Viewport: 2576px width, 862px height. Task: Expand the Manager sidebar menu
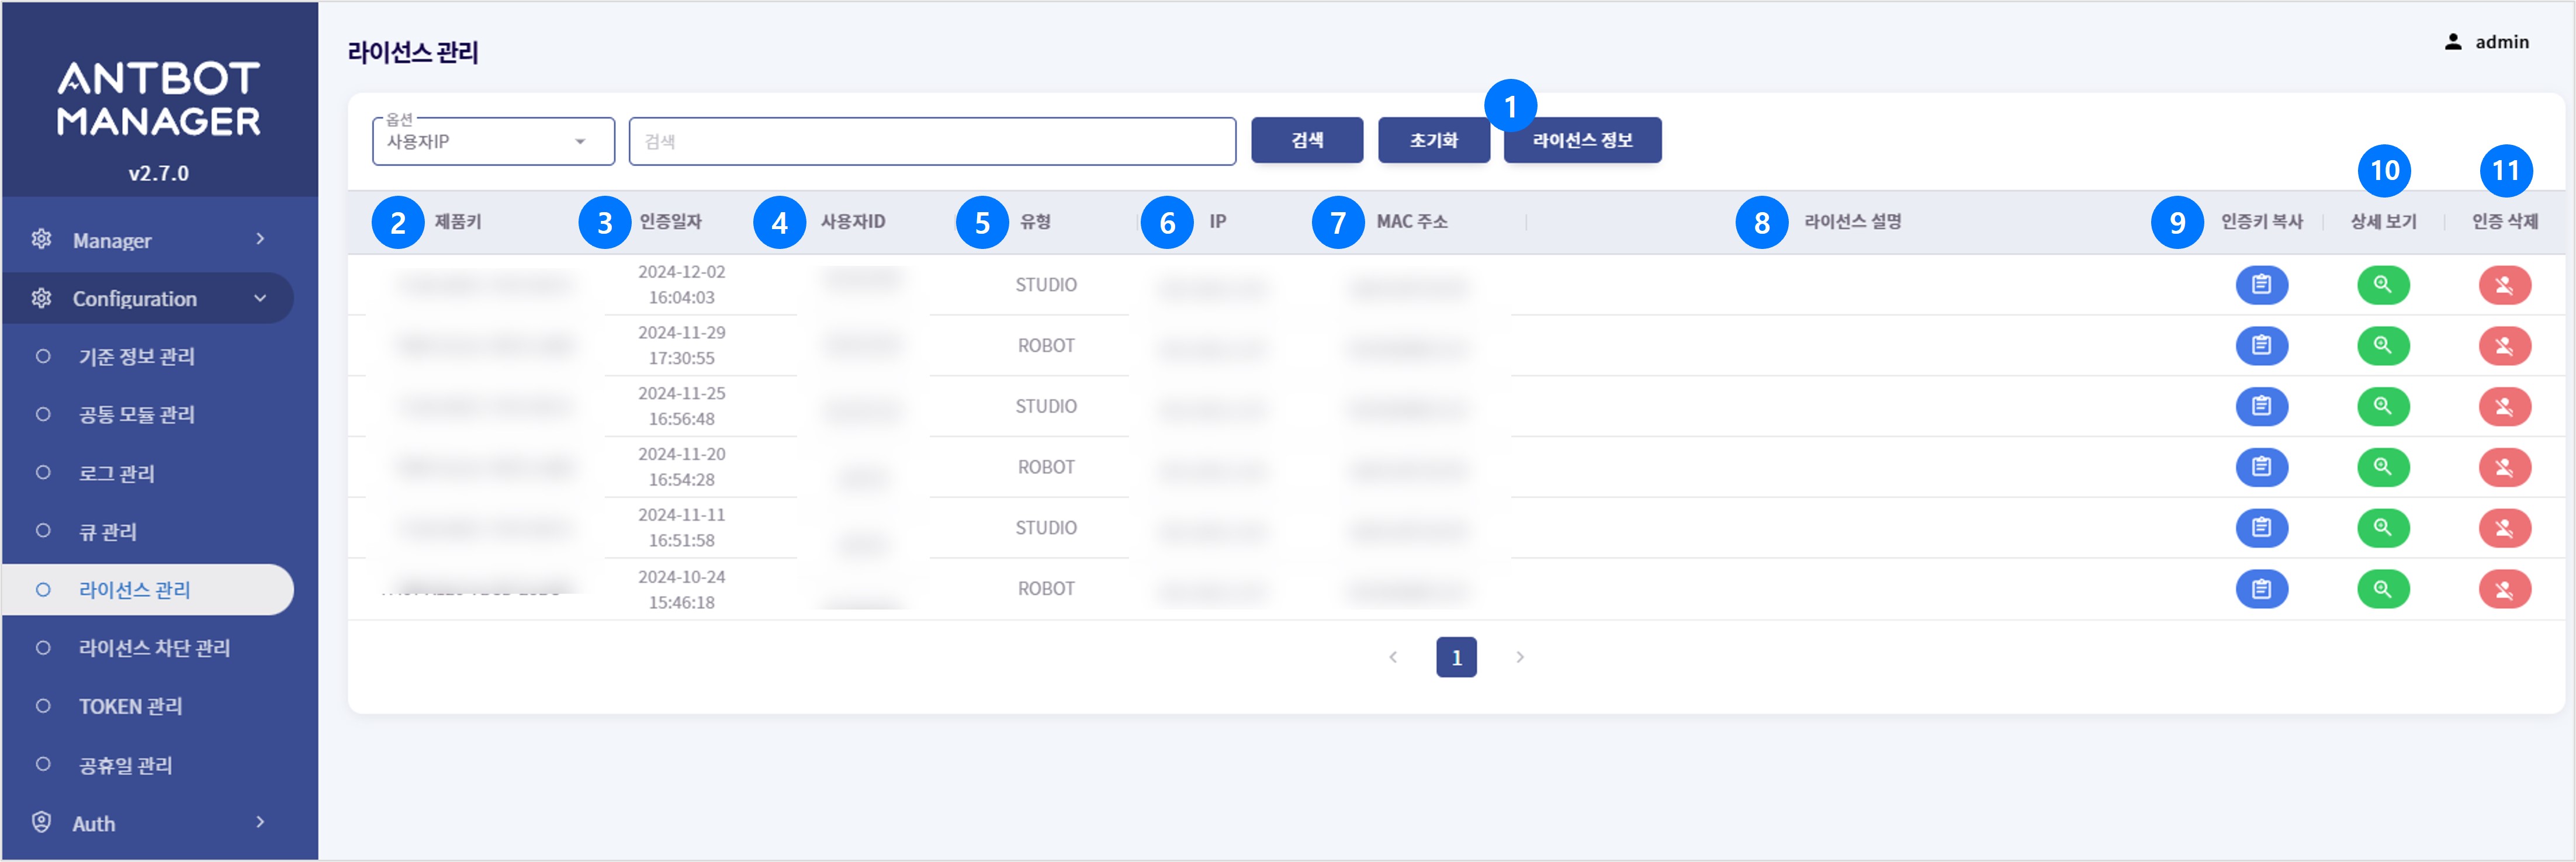(148, 240)
